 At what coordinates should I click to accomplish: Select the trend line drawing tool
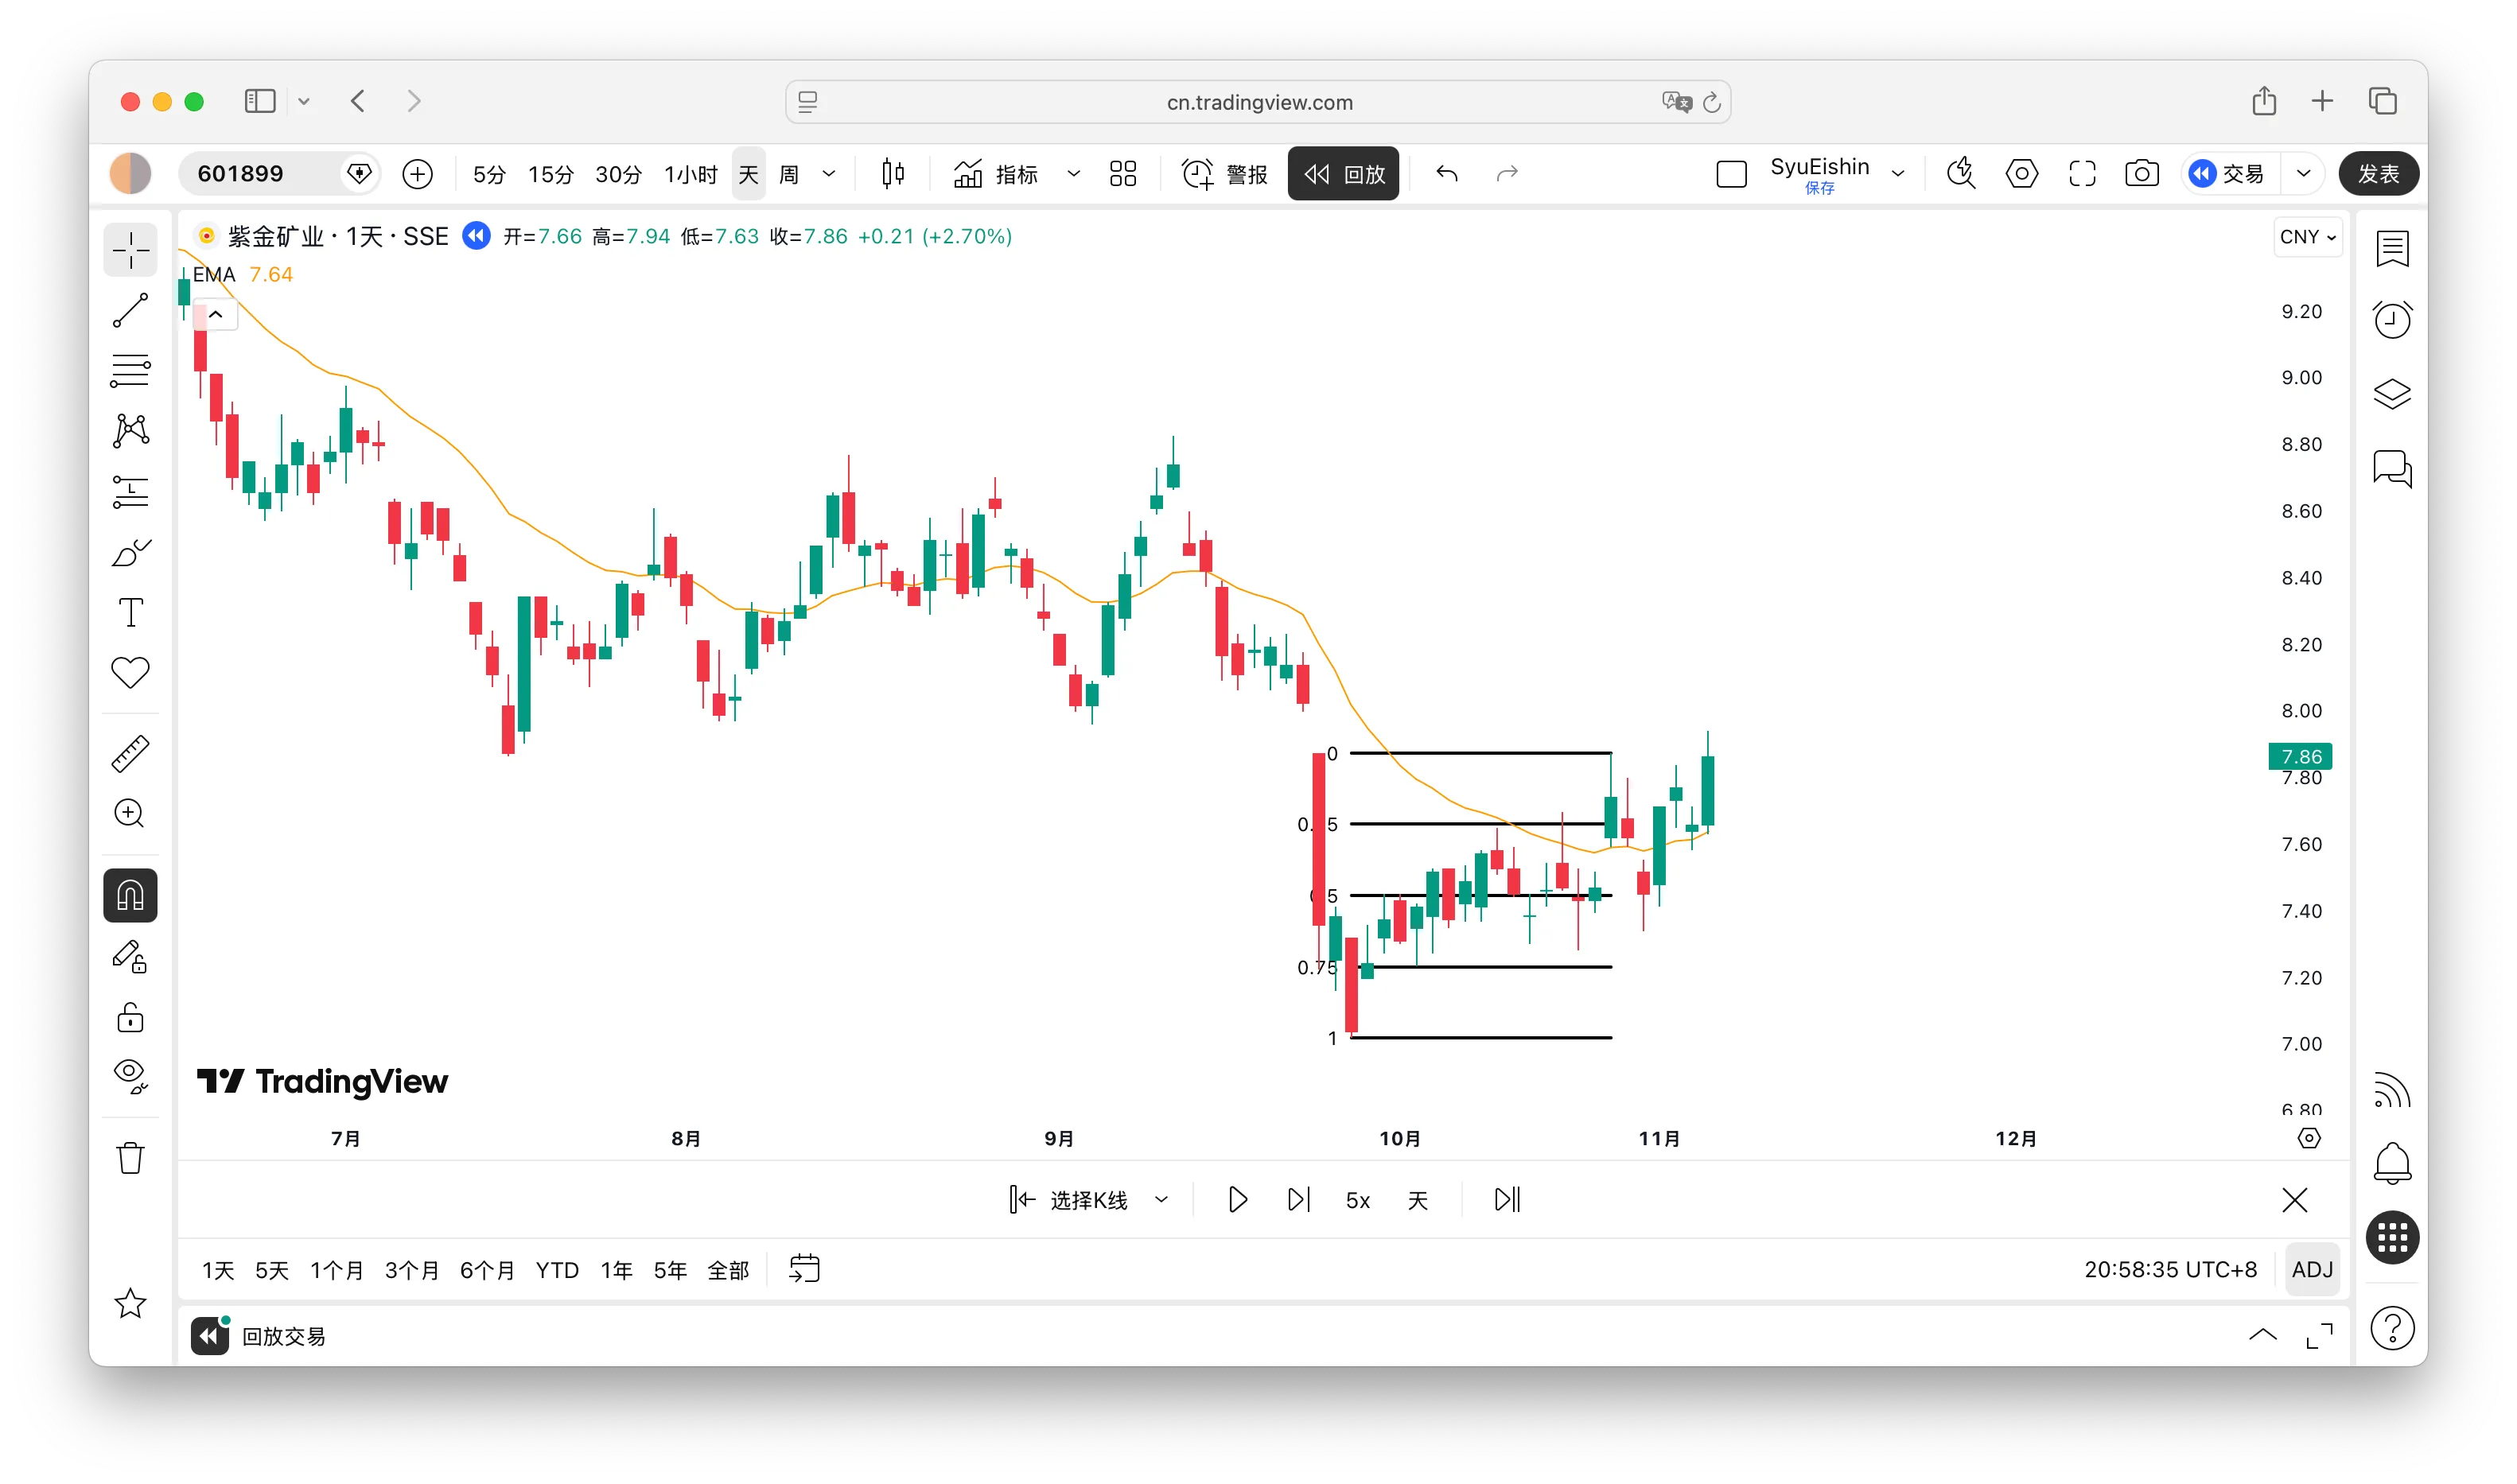point(130,311)
